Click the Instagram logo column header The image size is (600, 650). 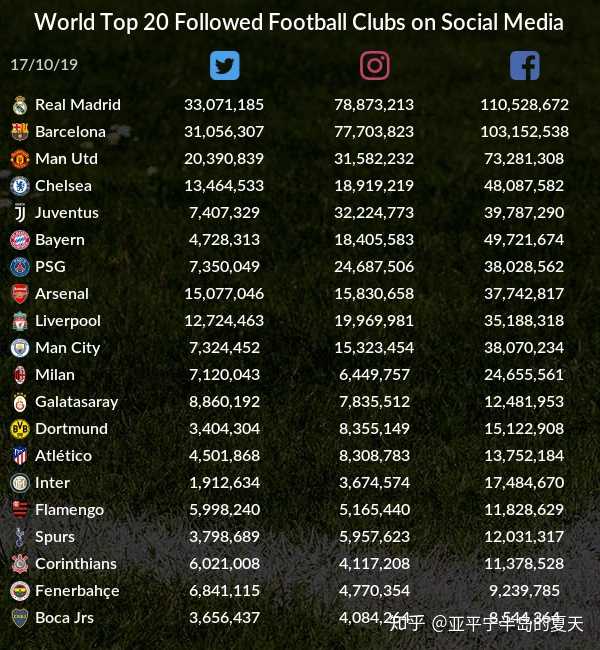click(x=375, y=66)
